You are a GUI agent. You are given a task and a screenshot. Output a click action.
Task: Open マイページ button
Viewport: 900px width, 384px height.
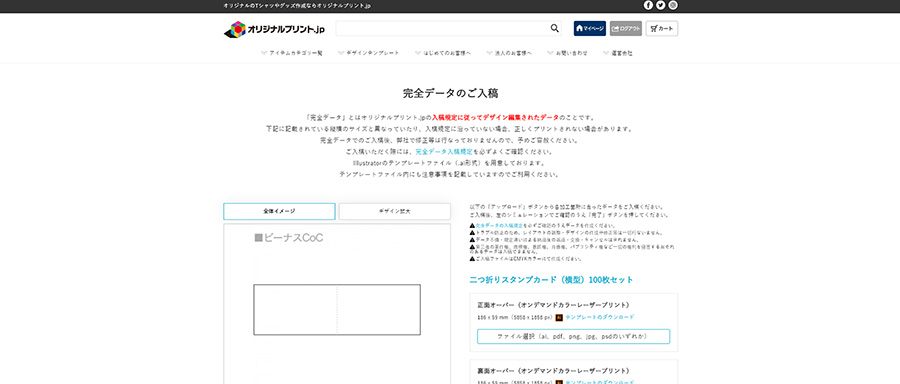coord(589,28)
